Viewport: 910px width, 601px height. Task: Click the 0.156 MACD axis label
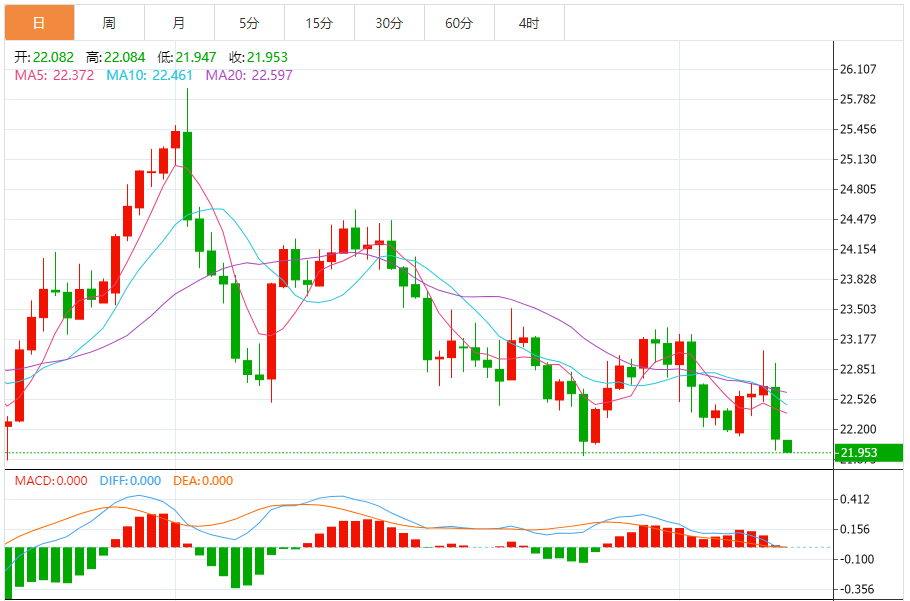[x=855, y=530]
